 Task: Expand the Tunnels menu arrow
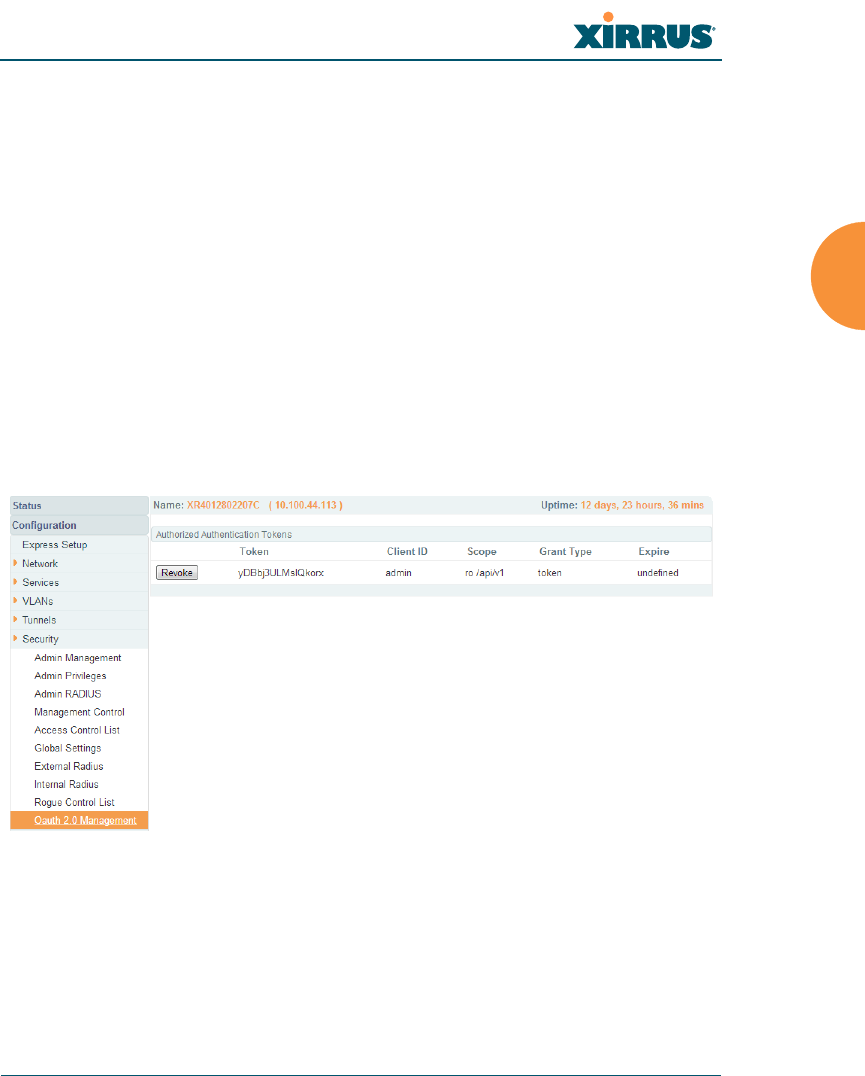[15, 619]
